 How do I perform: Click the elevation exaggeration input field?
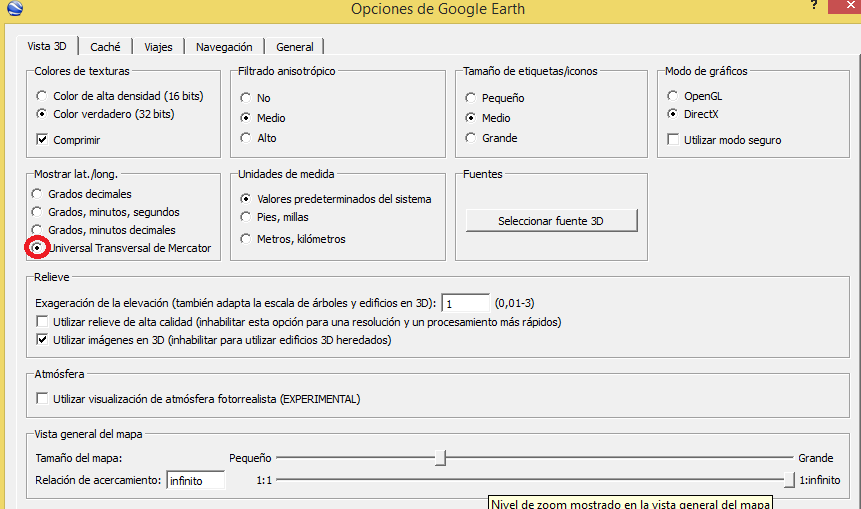click(x=465, y=303)
